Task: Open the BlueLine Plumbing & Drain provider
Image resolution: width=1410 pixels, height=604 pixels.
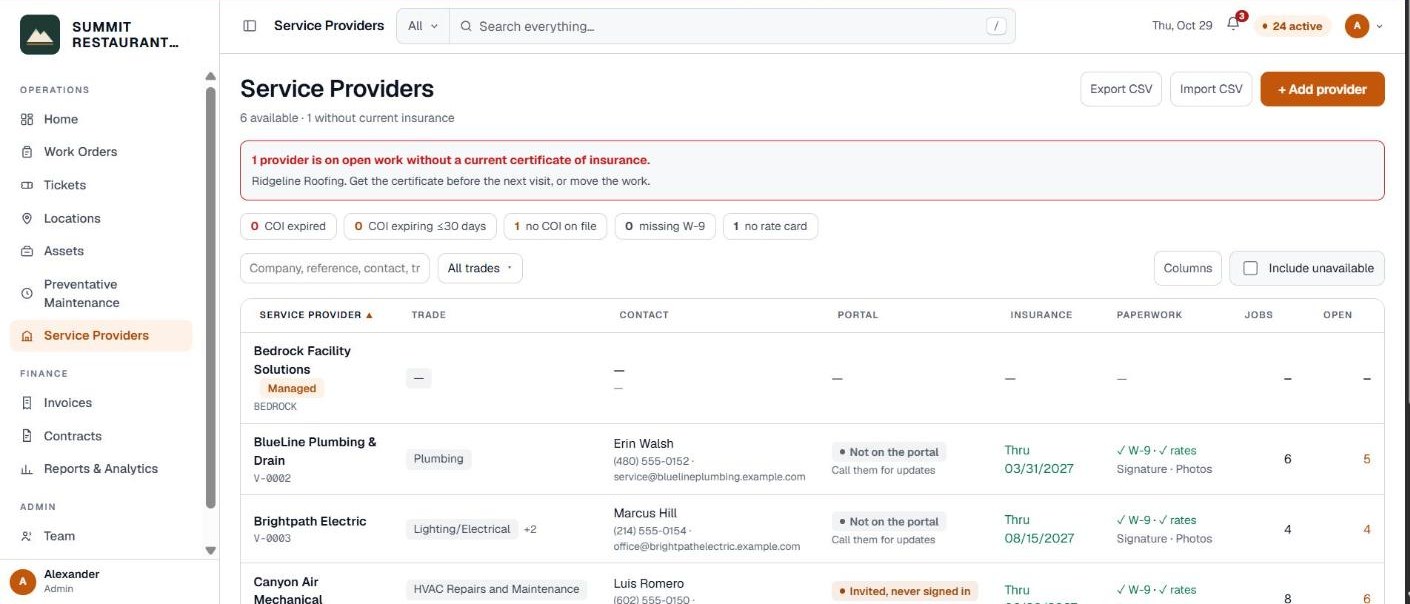Action: pyautogui.click(x=315, y=451)
